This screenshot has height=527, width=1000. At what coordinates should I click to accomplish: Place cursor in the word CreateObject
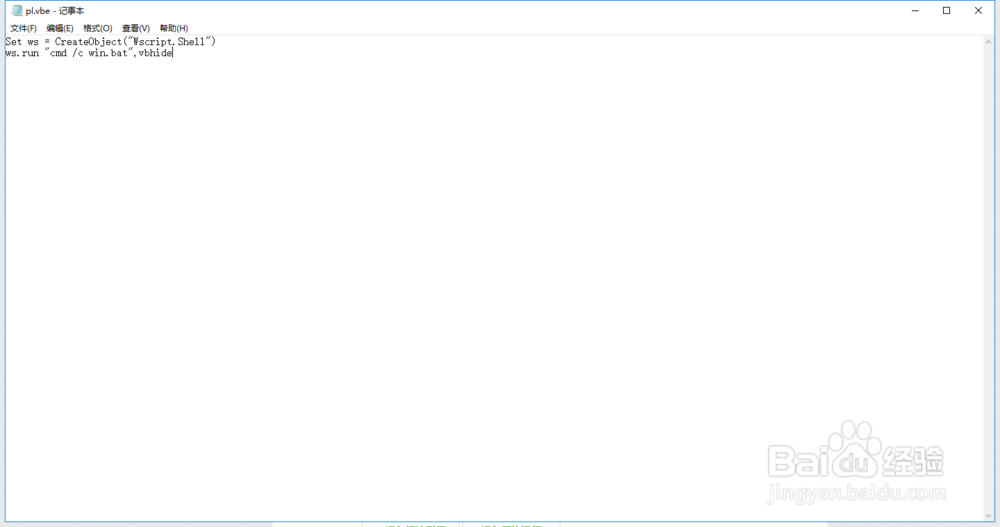point(88,41)
